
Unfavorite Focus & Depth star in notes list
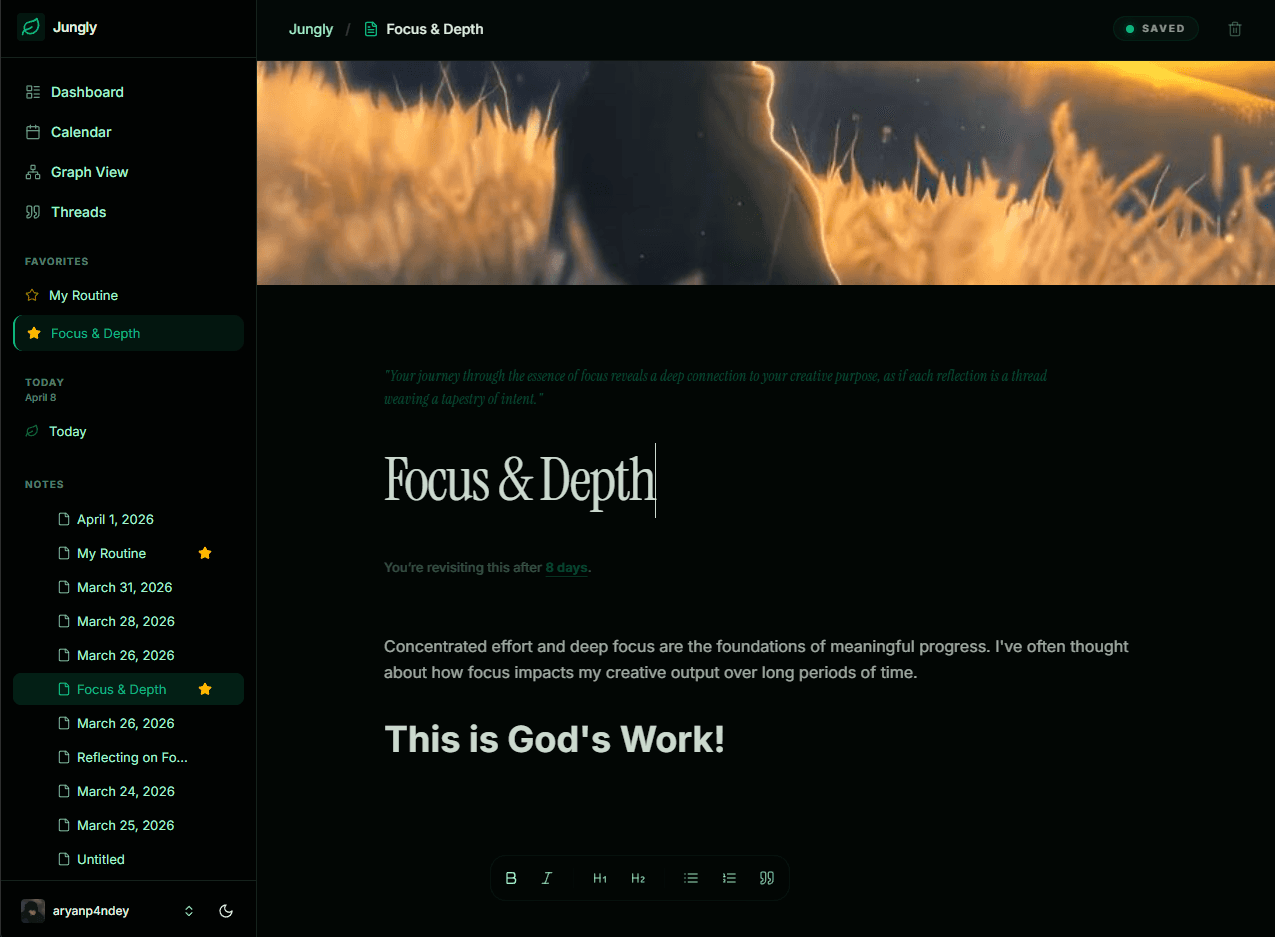click(205, 689)
